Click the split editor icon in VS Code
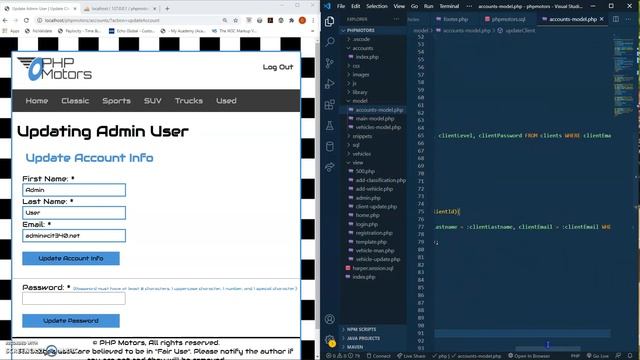640x360 pixels. coord(616,19)
